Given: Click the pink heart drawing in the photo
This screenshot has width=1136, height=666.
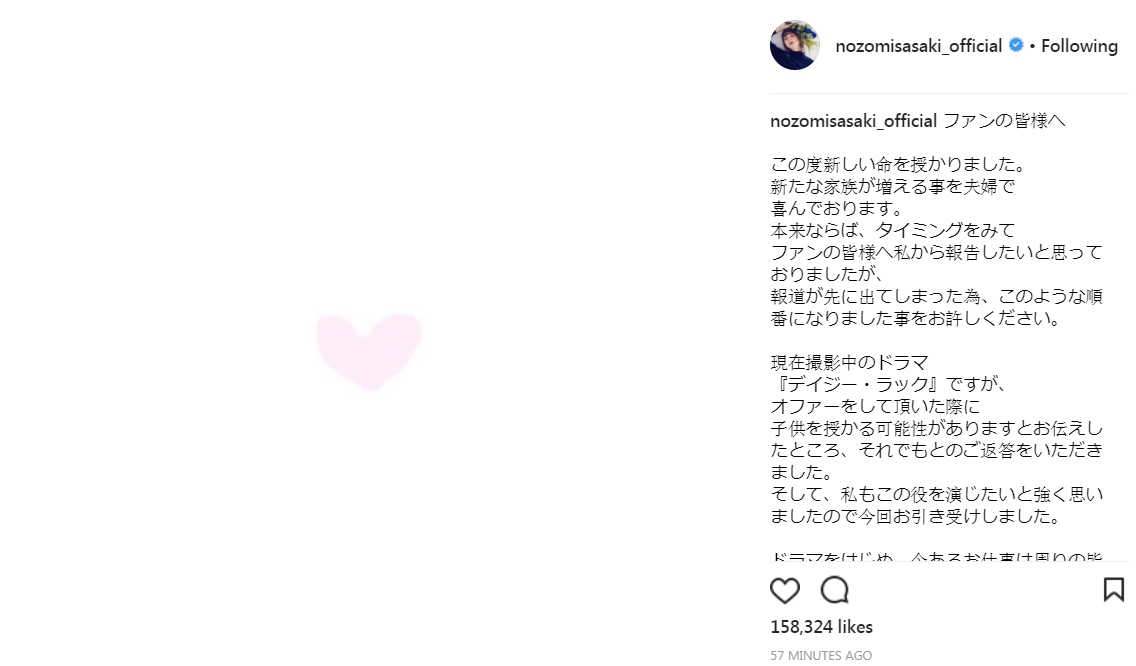Looking at the screenshot, I should pos(369,348).
